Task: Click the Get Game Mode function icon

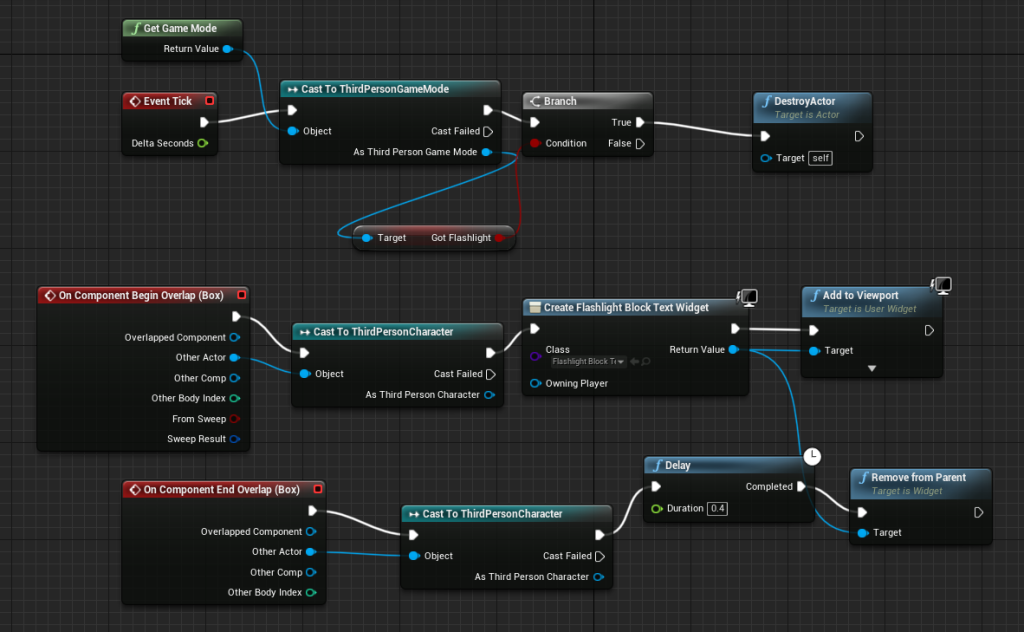Action: [x=135, y=29]
